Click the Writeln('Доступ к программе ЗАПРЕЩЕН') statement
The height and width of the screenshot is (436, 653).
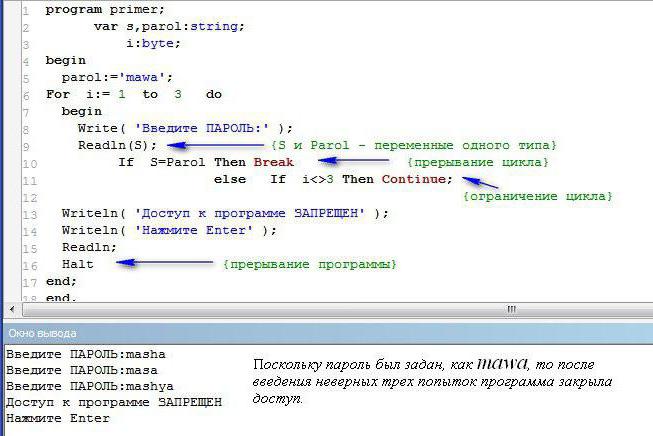tap(225, 213)
